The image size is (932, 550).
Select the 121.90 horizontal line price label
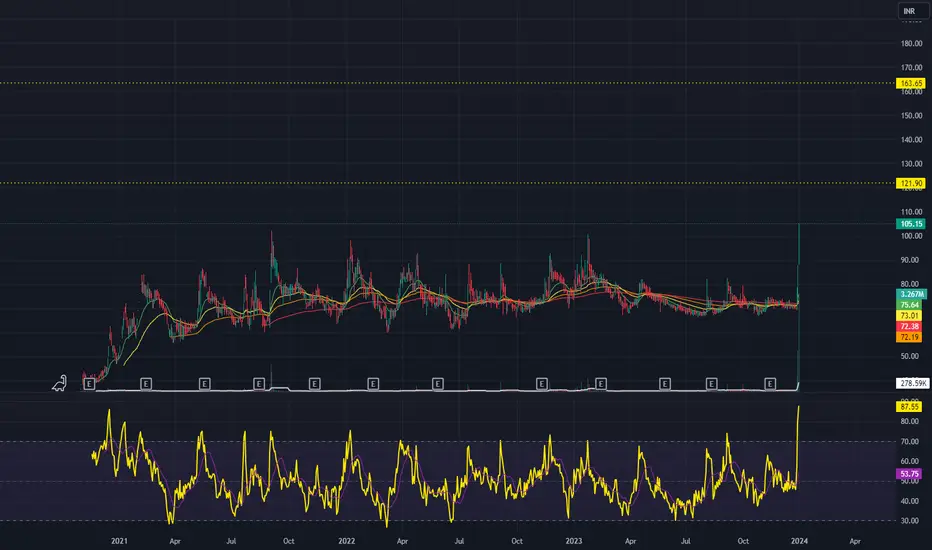tap(911, 183)
